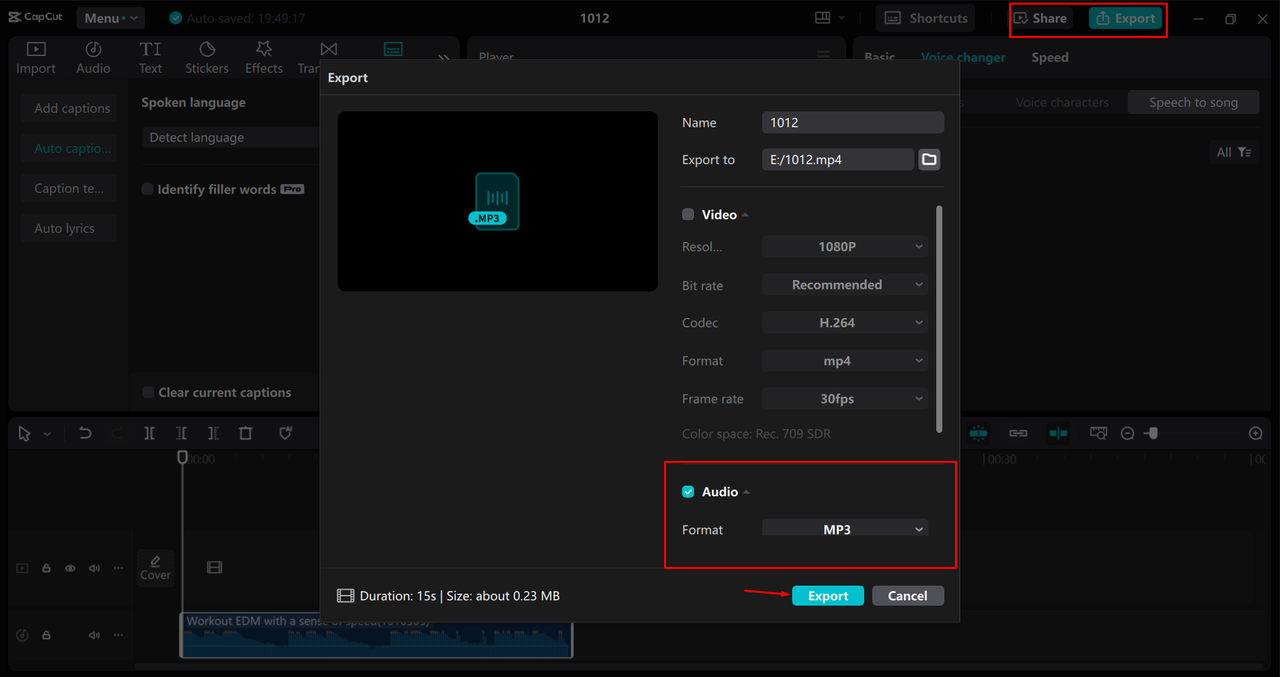
Task: Toggle the auto snapping icon
Action: (1058, 433)
